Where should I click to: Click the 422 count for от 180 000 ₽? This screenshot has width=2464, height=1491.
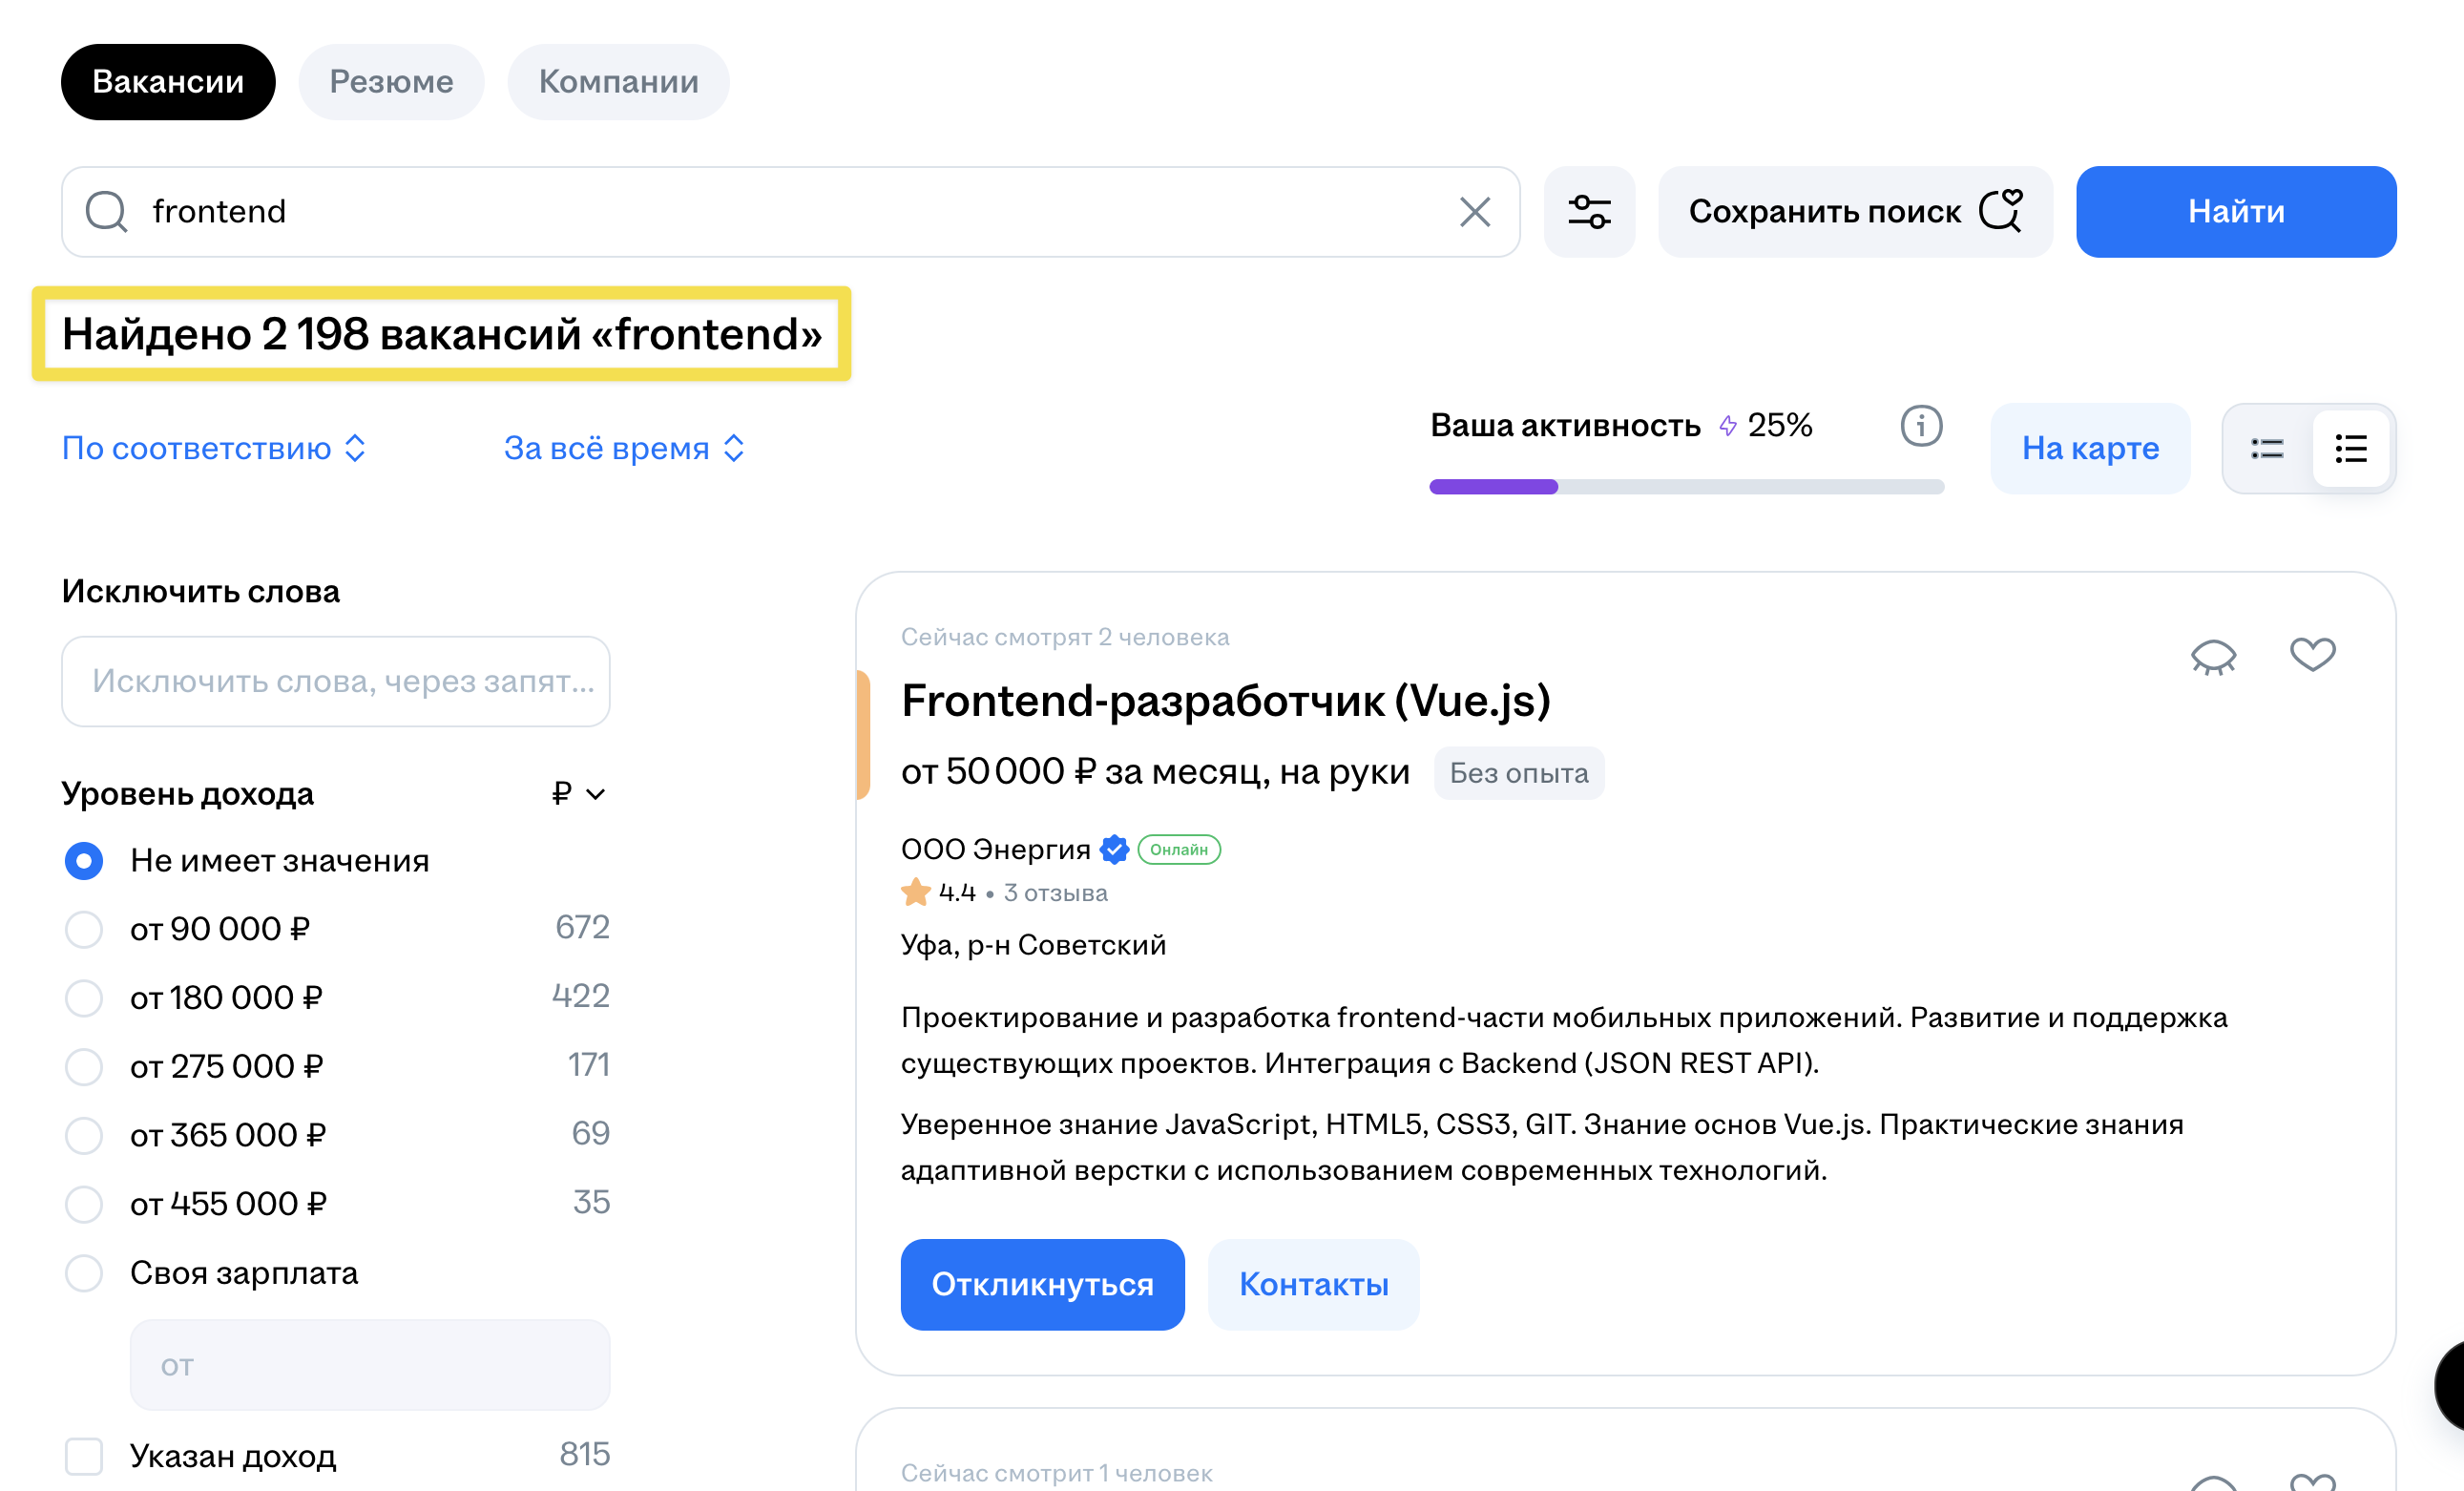coord(580,996)
